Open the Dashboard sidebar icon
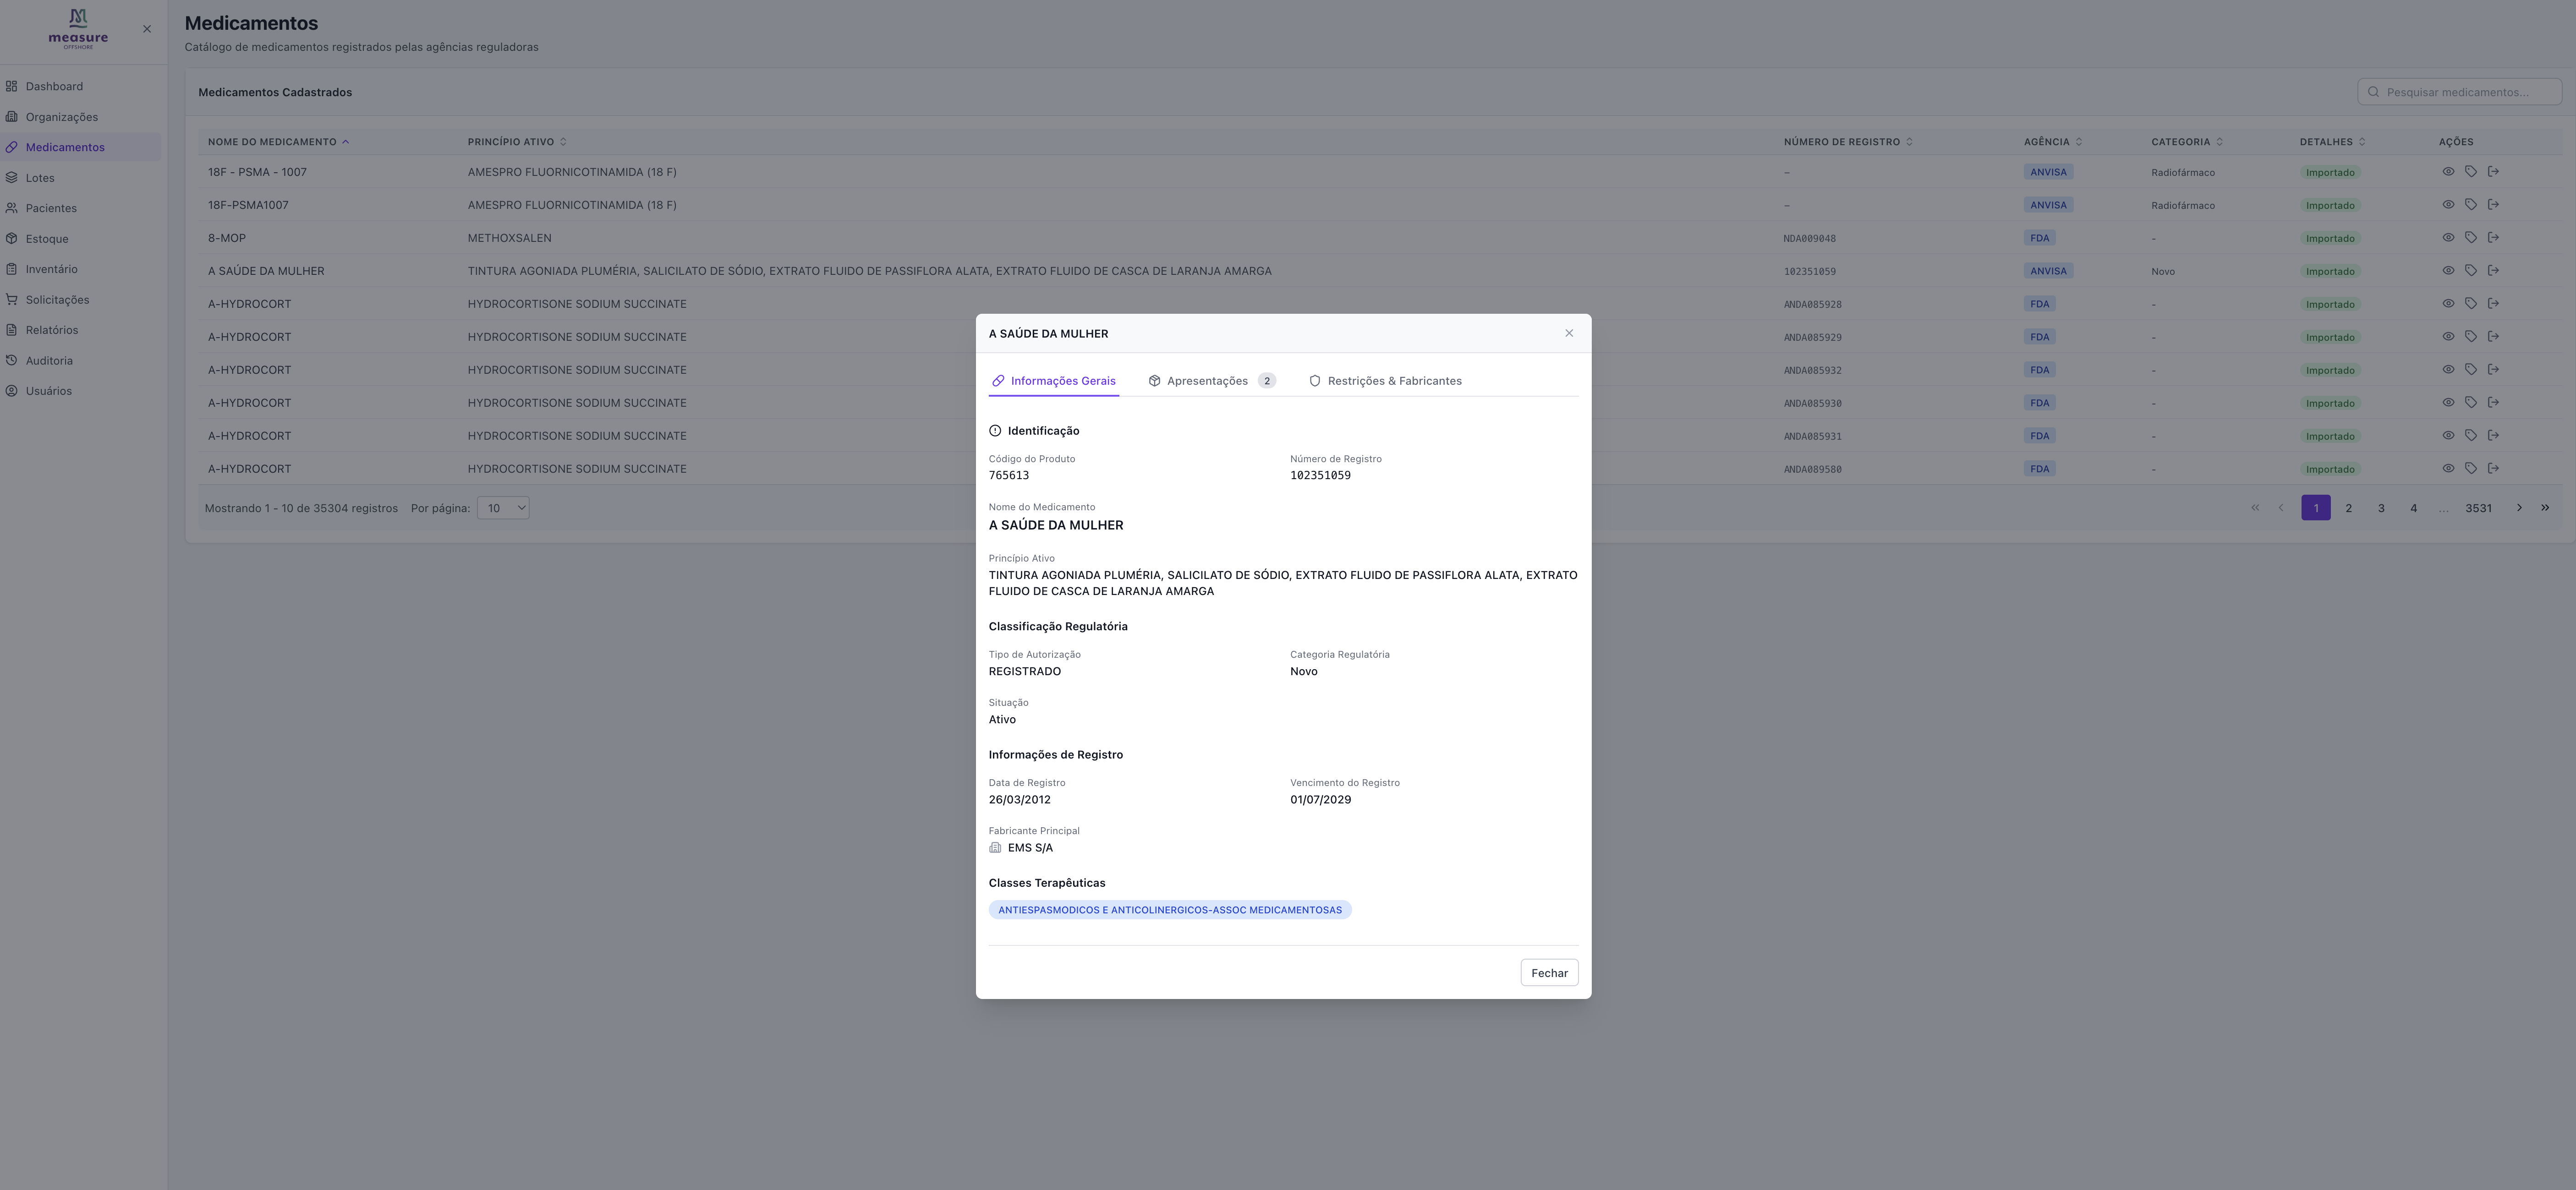 click(12, 86)
